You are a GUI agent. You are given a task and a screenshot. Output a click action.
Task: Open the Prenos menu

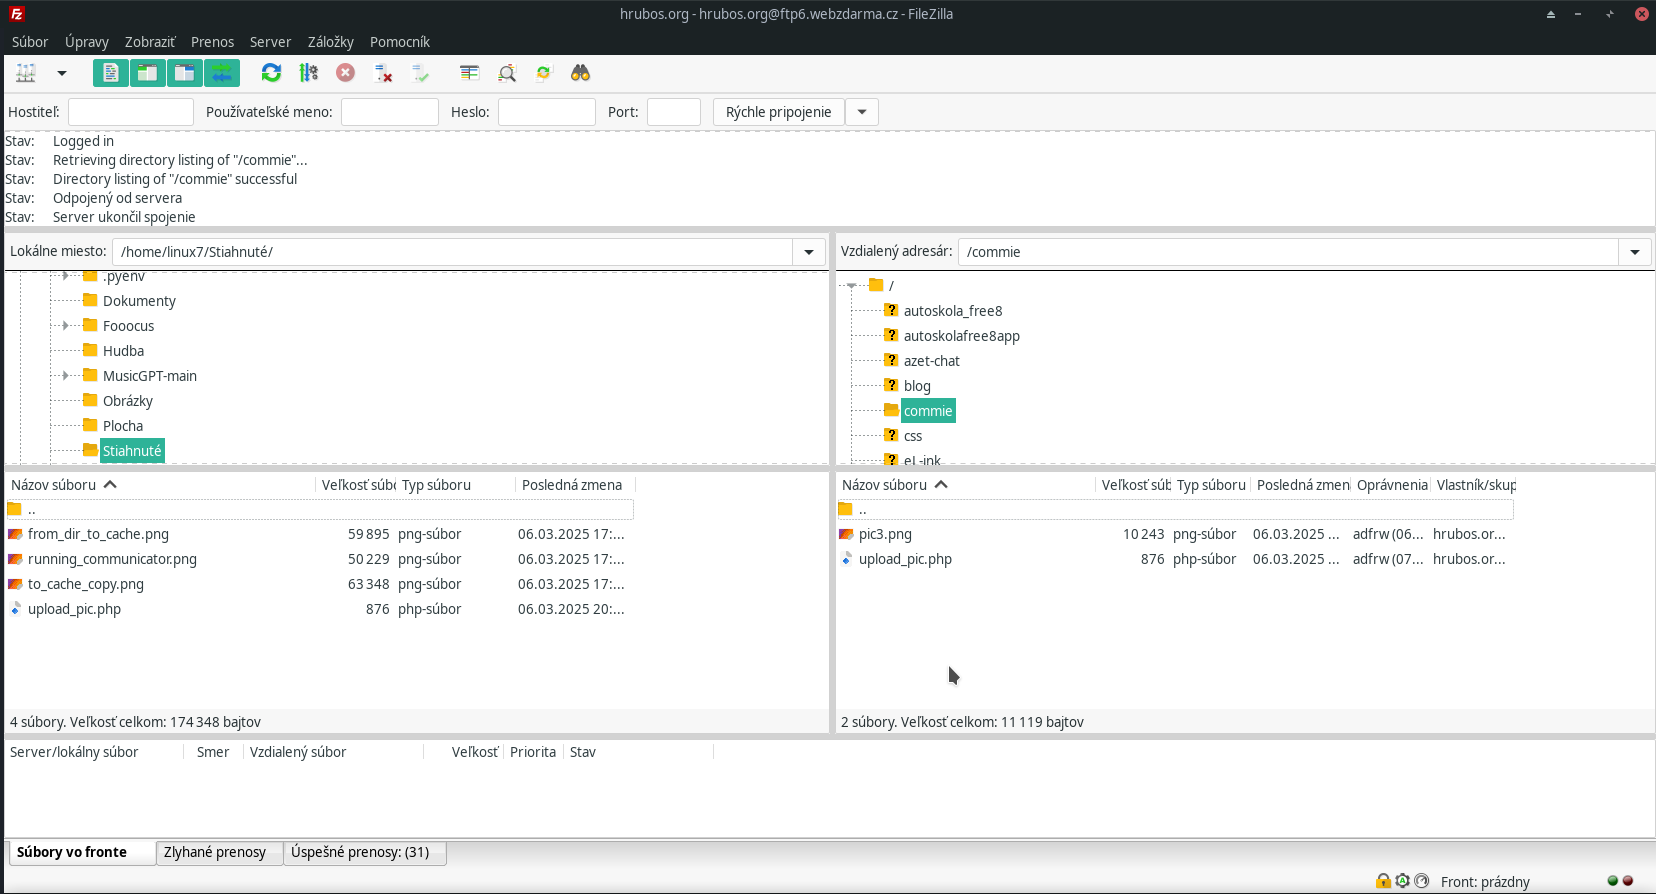[x=212, y=42]
